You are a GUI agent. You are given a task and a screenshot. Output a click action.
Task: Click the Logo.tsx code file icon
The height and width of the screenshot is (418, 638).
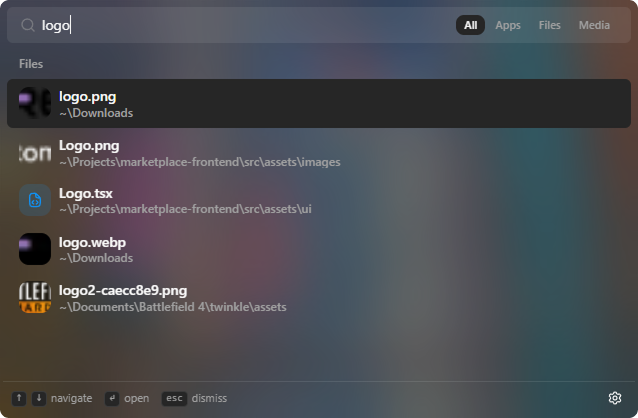click(35, 200)
